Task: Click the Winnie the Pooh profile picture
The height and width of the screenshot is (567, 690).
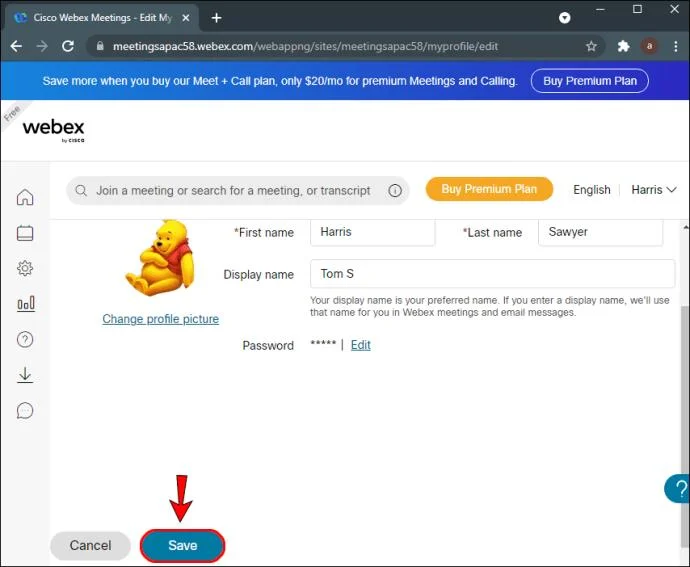Action: click(x=160, y=258)
